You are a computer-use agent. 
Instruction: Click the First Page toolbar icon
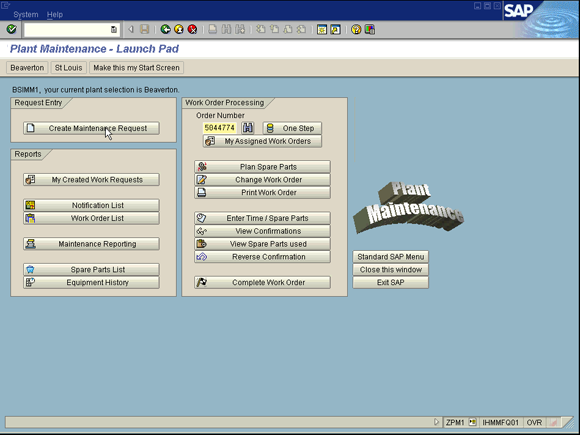pyautogui.click(x=261, y=29)
